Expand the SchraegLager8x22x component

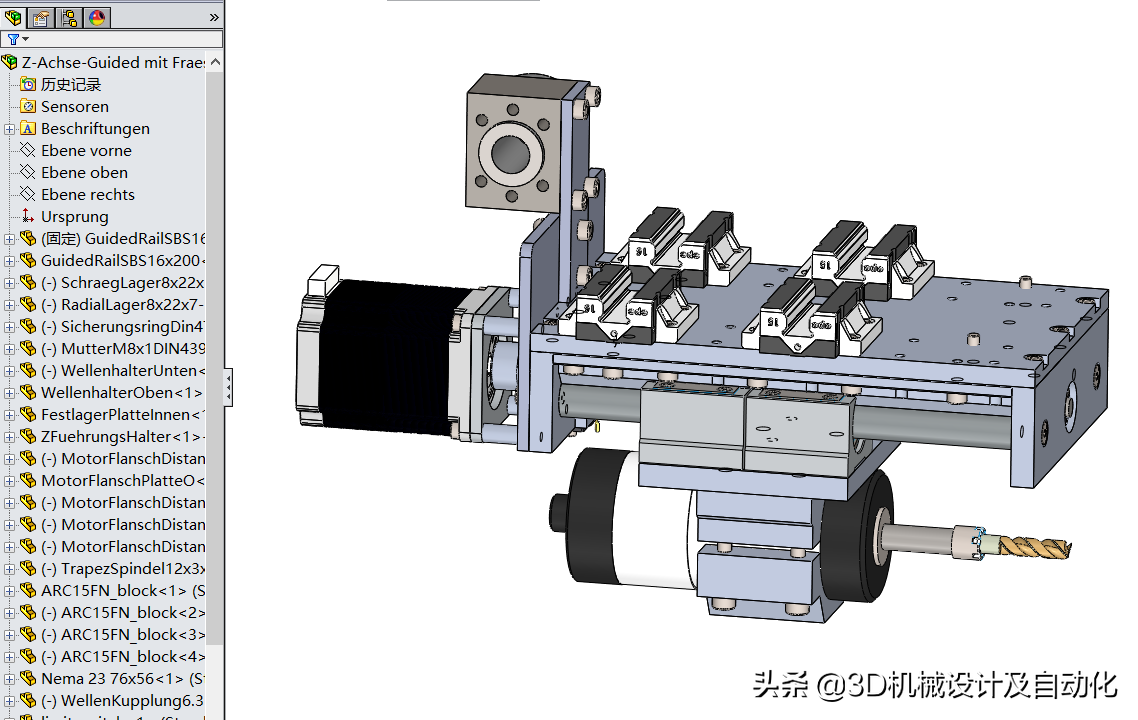(x=9, y=283)
